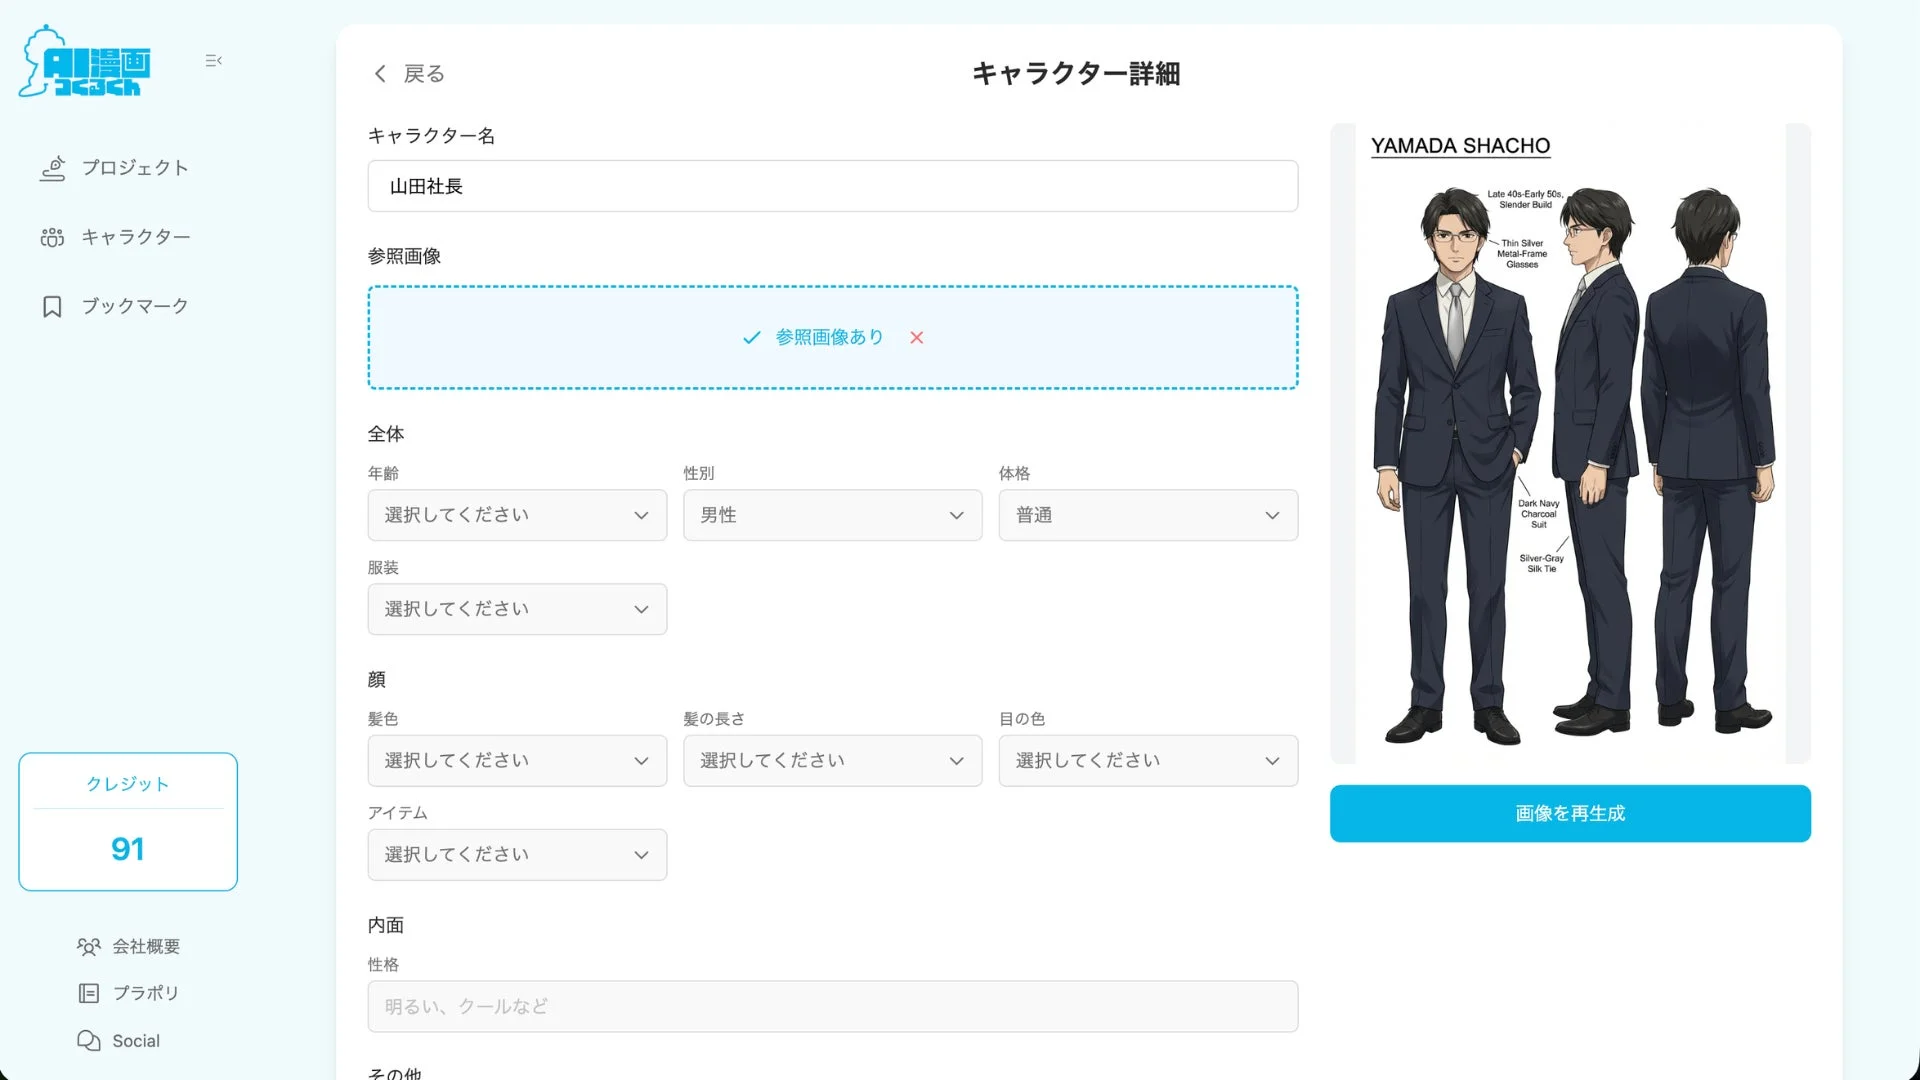Select the キャラクター sidebar icon
Image resolution: width=1920 pixels, height=1080 pixels.
click(52, 237)
